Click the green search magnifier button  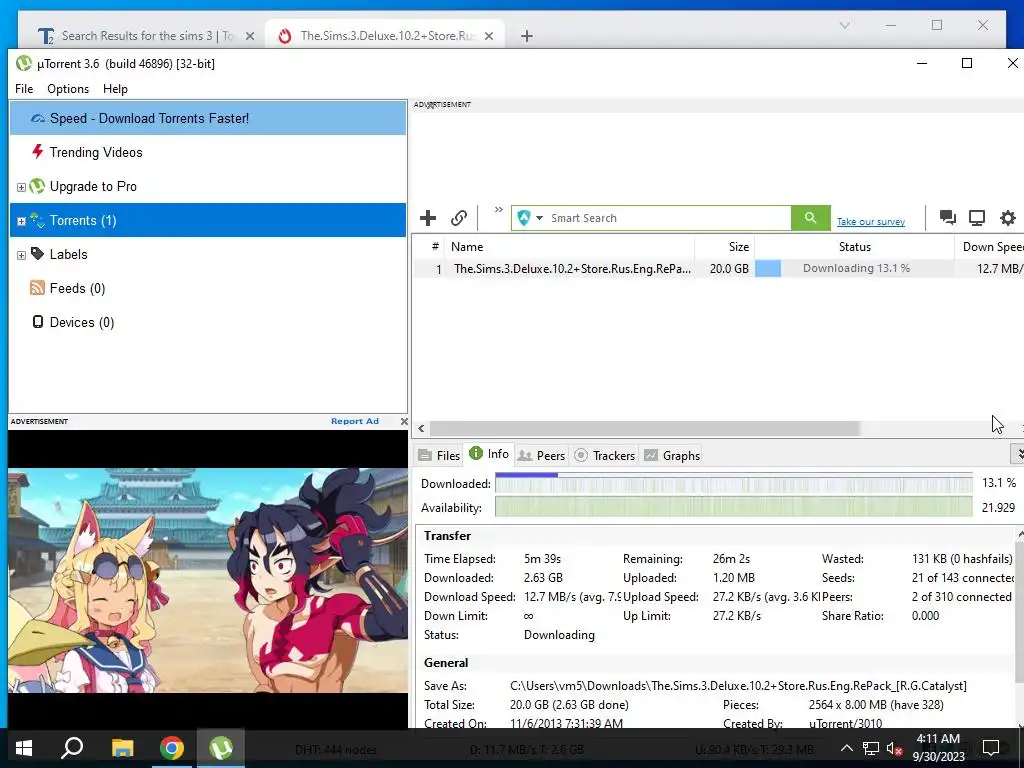click(x=810, y=218)
